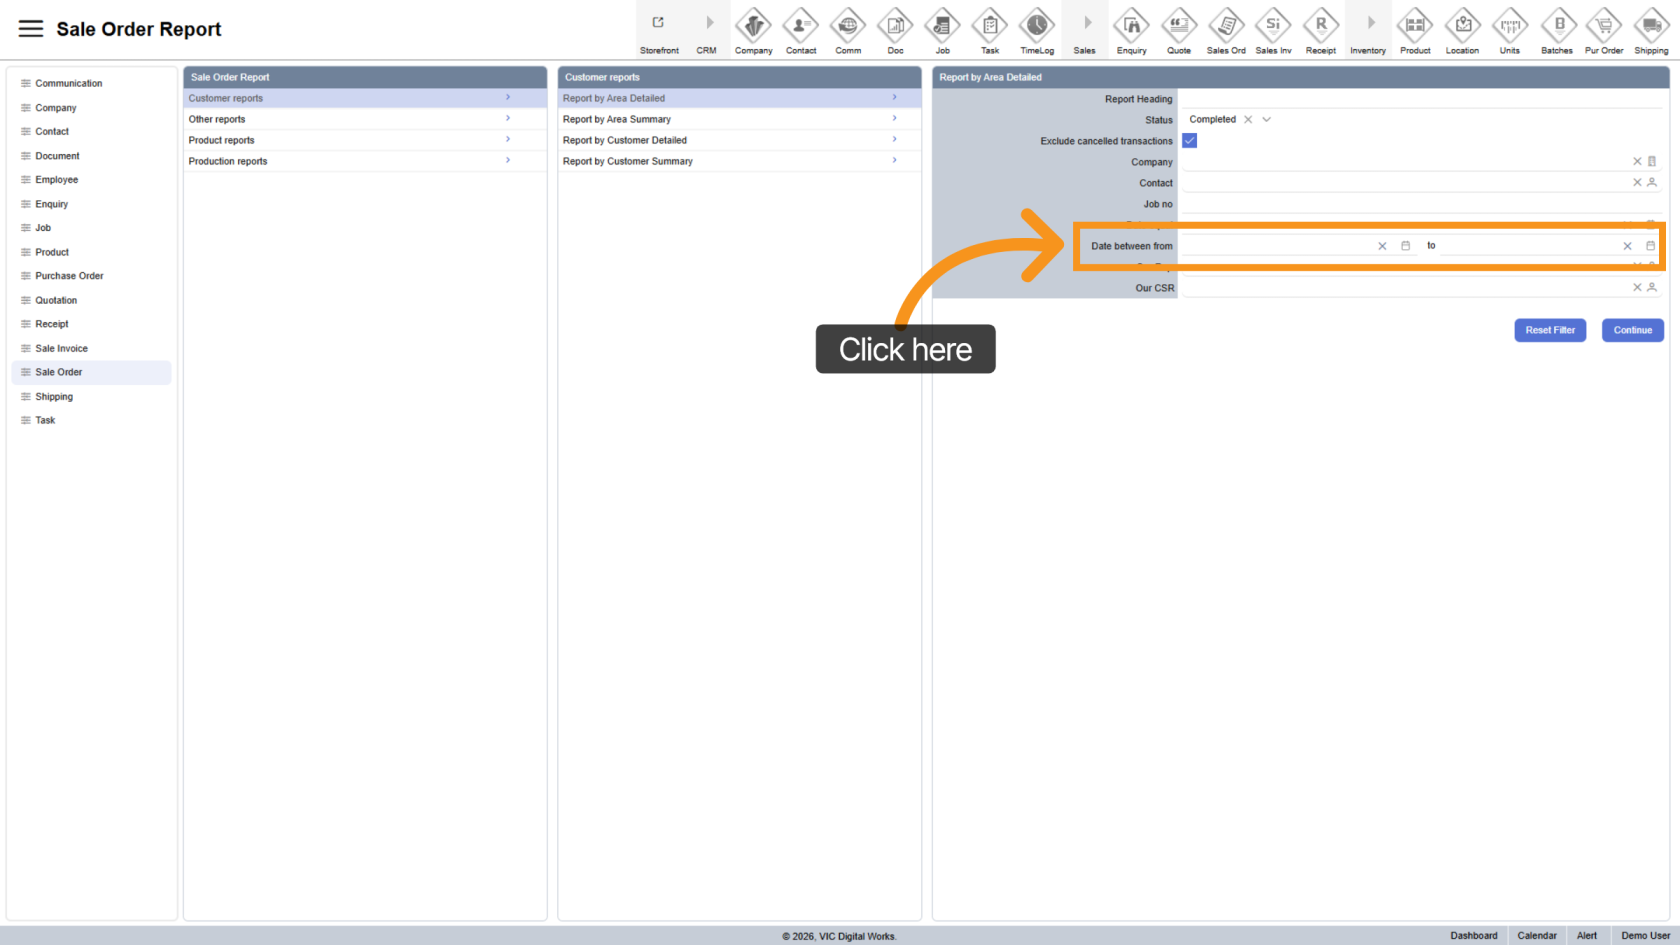
Task: Uncheck Exclude cancelled transactions checkbox
Action: click(1189, 141)
